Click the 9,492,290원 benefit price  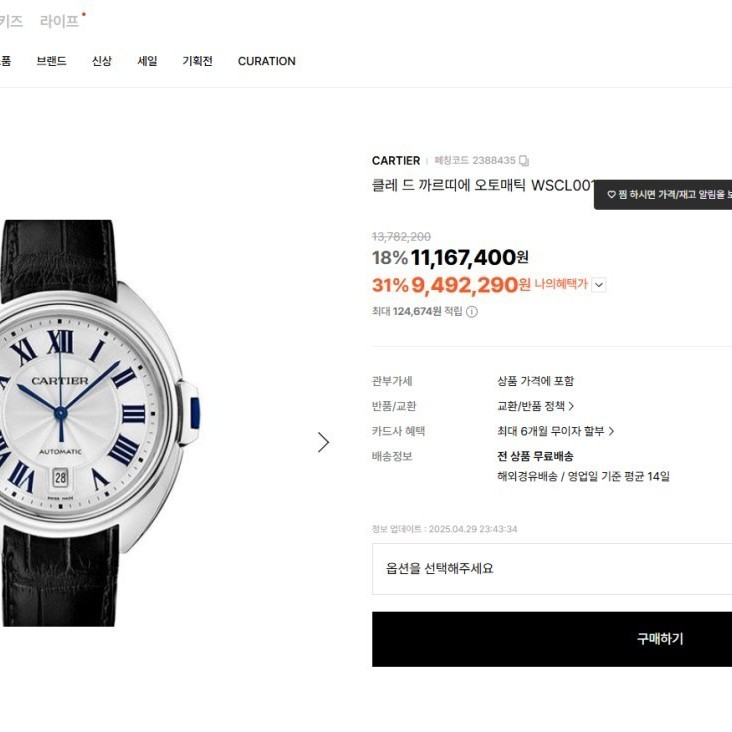(471, 285)
